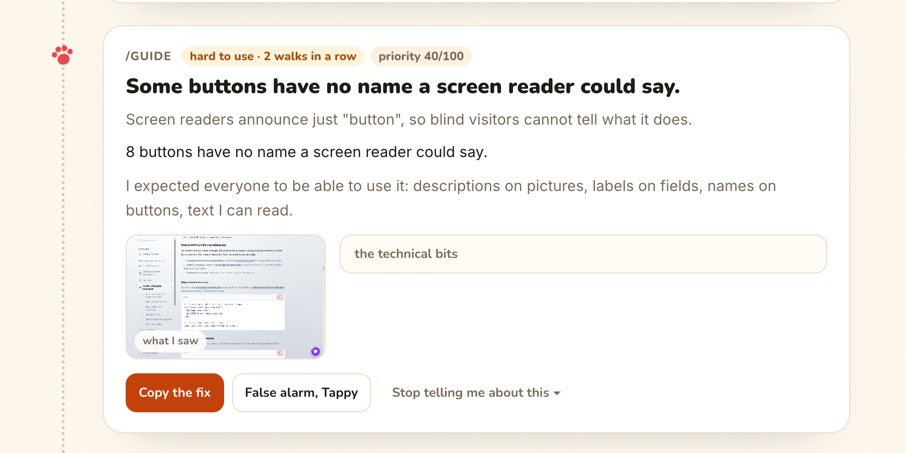Image resolution: width=906 pixels, height=453 pixels.
Task: Click the /GUIDE path label
Action: tap(148, 56)
